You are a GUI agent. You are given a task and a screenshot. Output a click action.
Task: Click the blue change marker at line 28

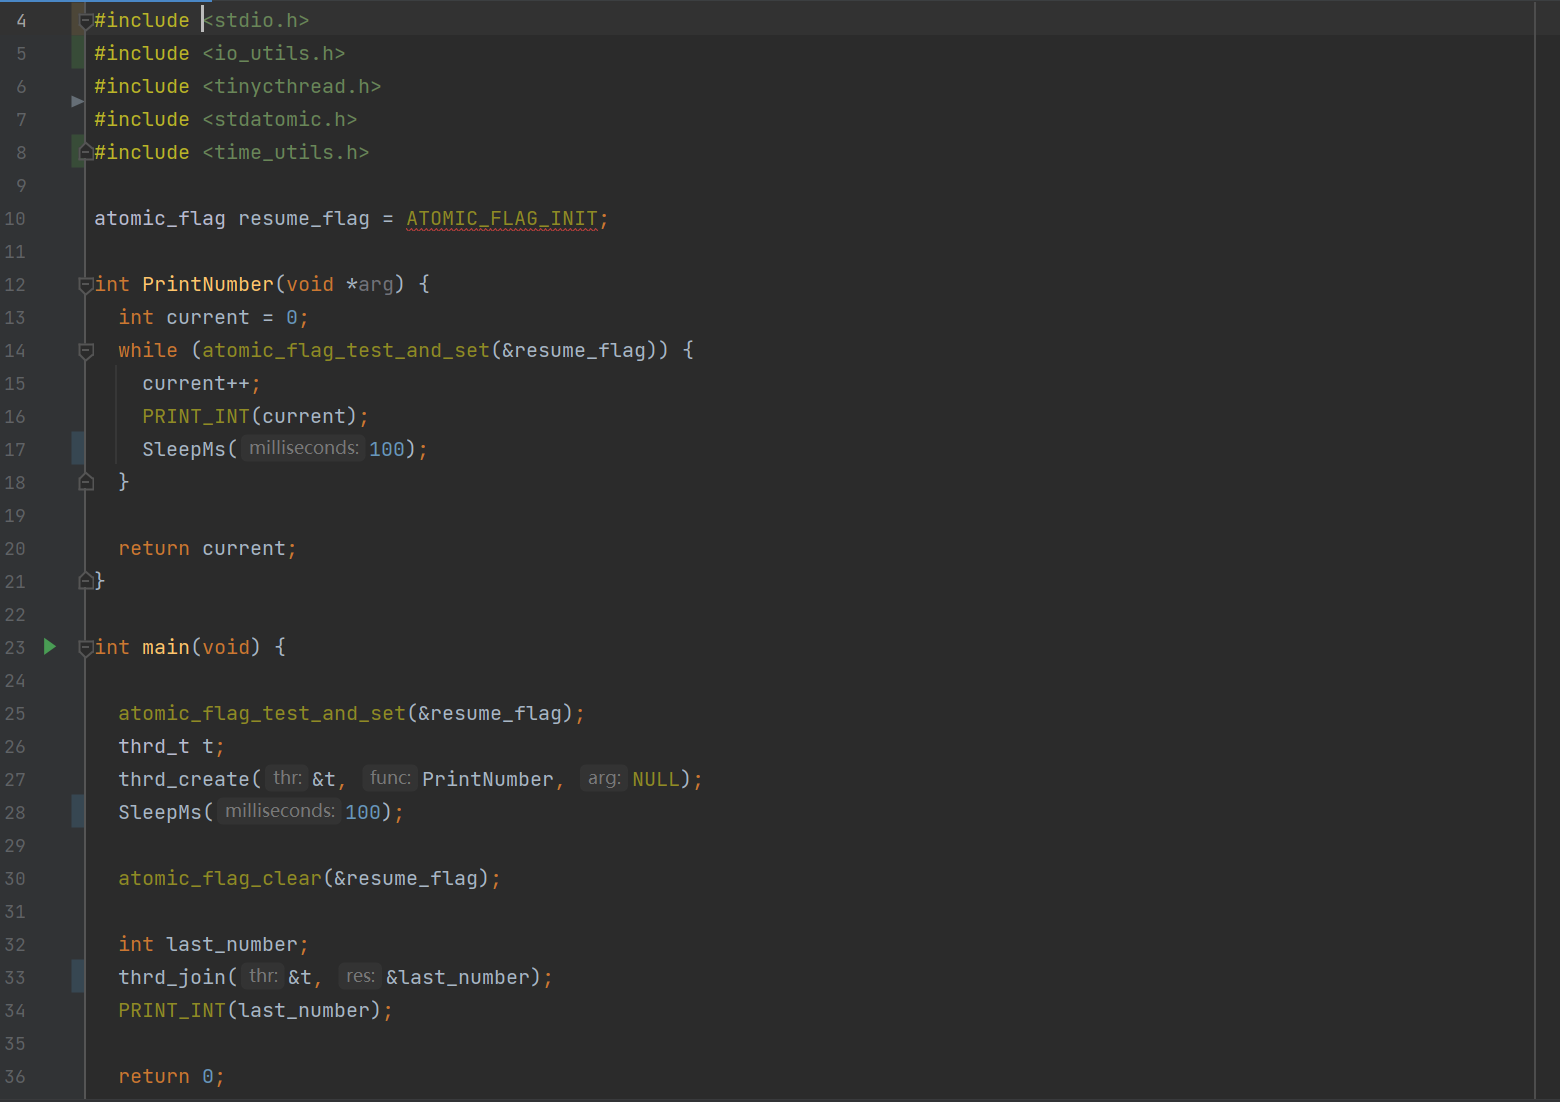[78, 811]
